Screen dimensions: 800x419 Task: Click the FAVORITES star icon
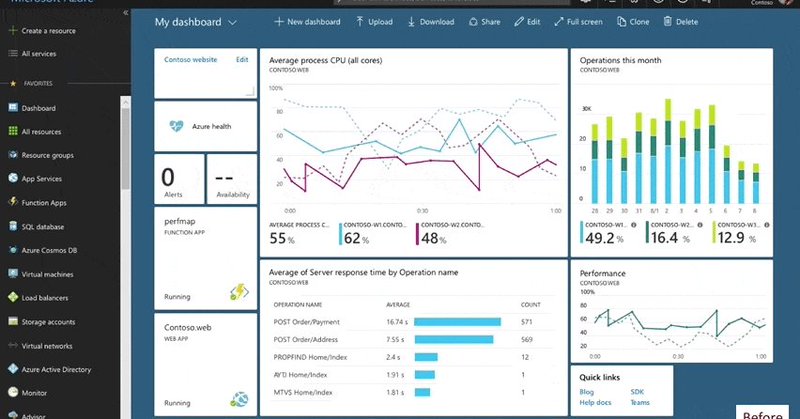pos(13,83)
